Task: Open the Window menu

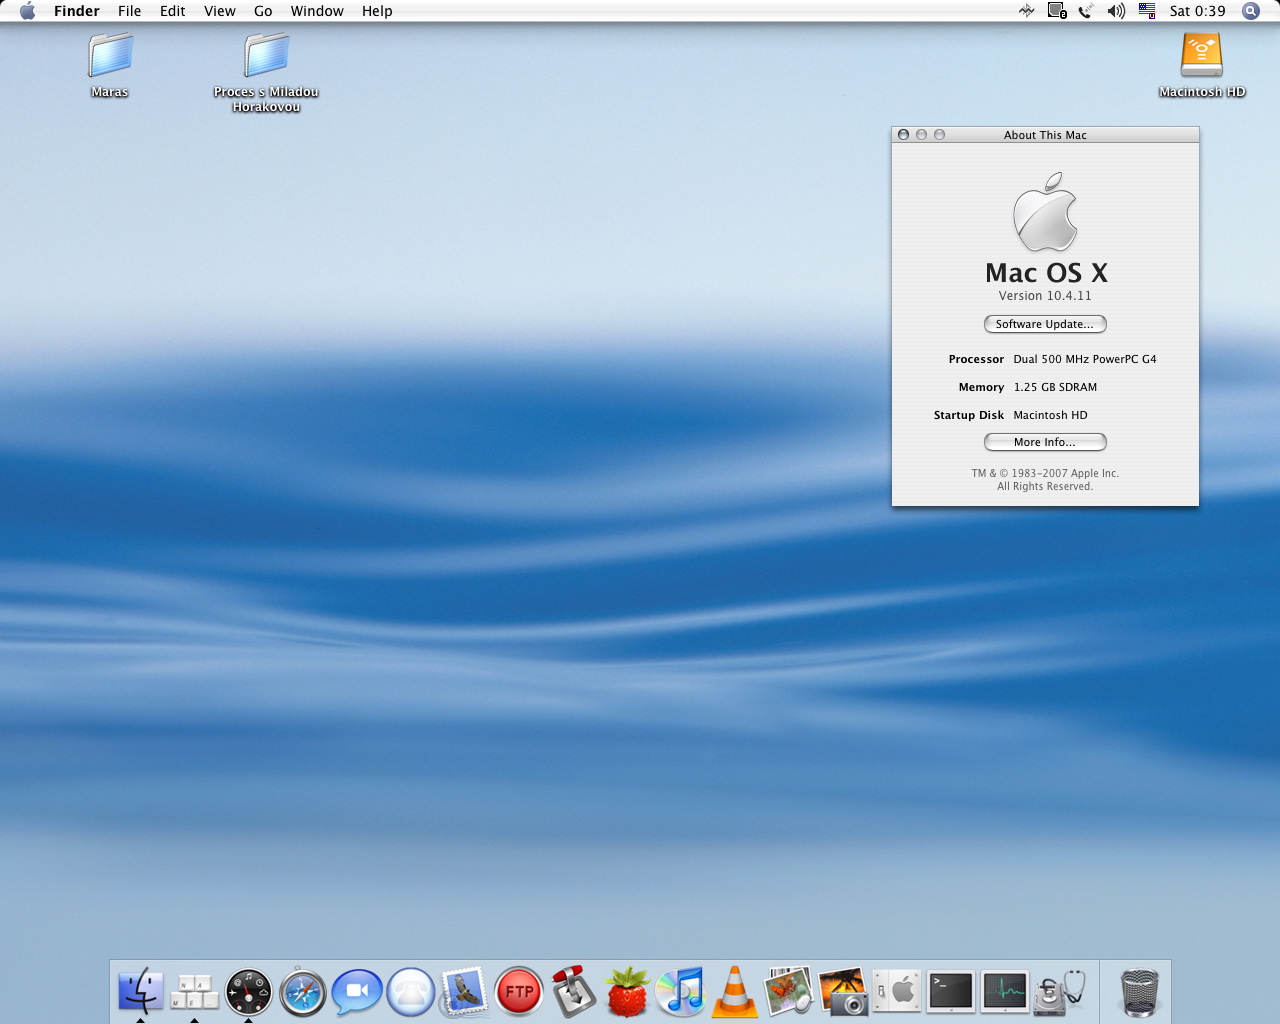Action: [x=317, y=11]
